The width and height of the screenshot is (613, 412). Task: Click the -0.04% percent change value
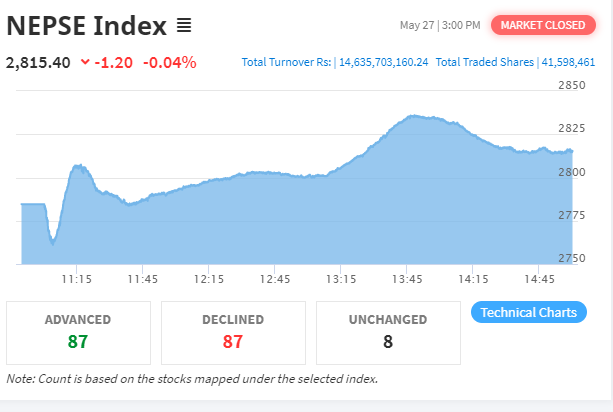(x=170, y=62)
